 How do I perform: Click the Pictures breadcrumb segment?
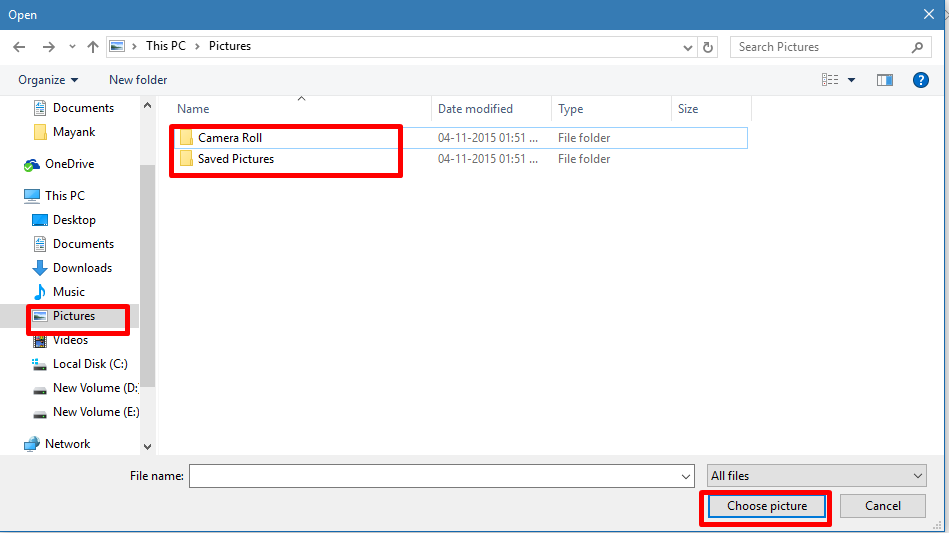click(x=230, y=46)
